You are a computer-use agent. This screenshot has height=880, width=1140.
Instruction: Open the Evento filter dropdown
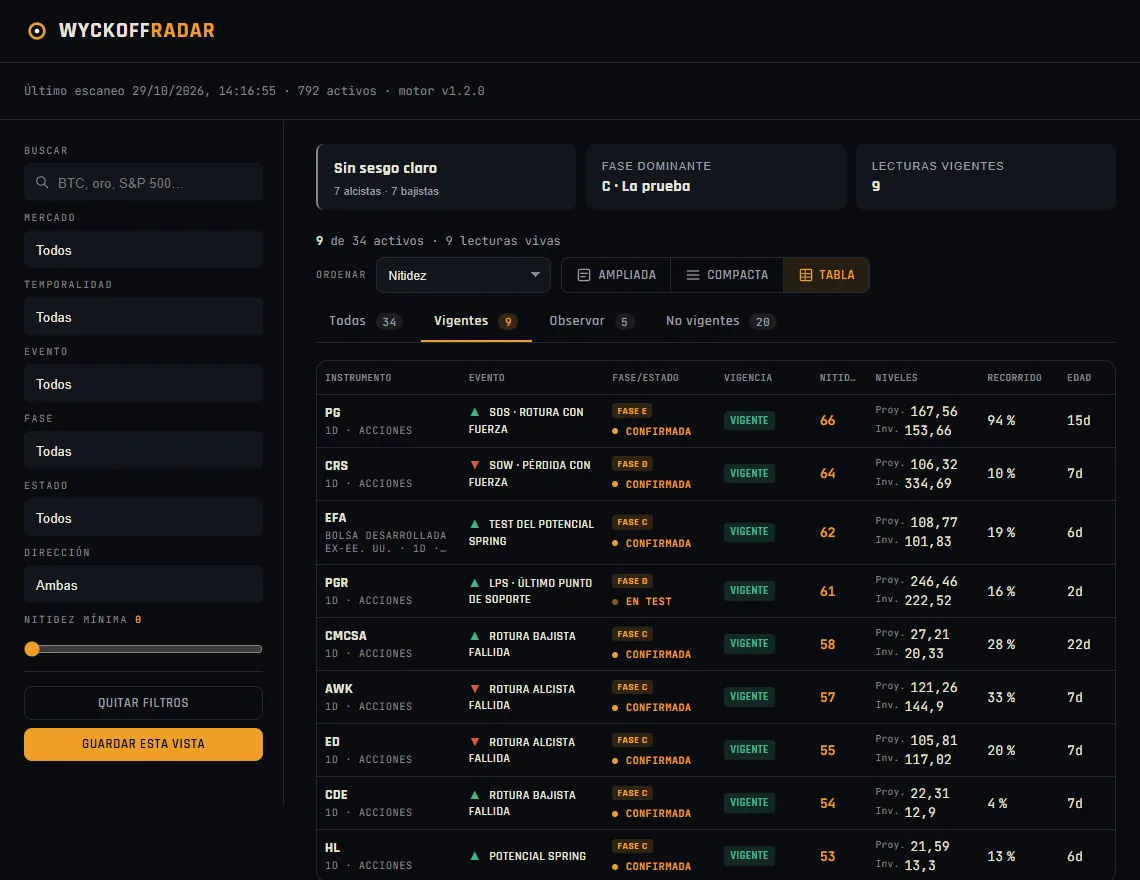point(143,383)
